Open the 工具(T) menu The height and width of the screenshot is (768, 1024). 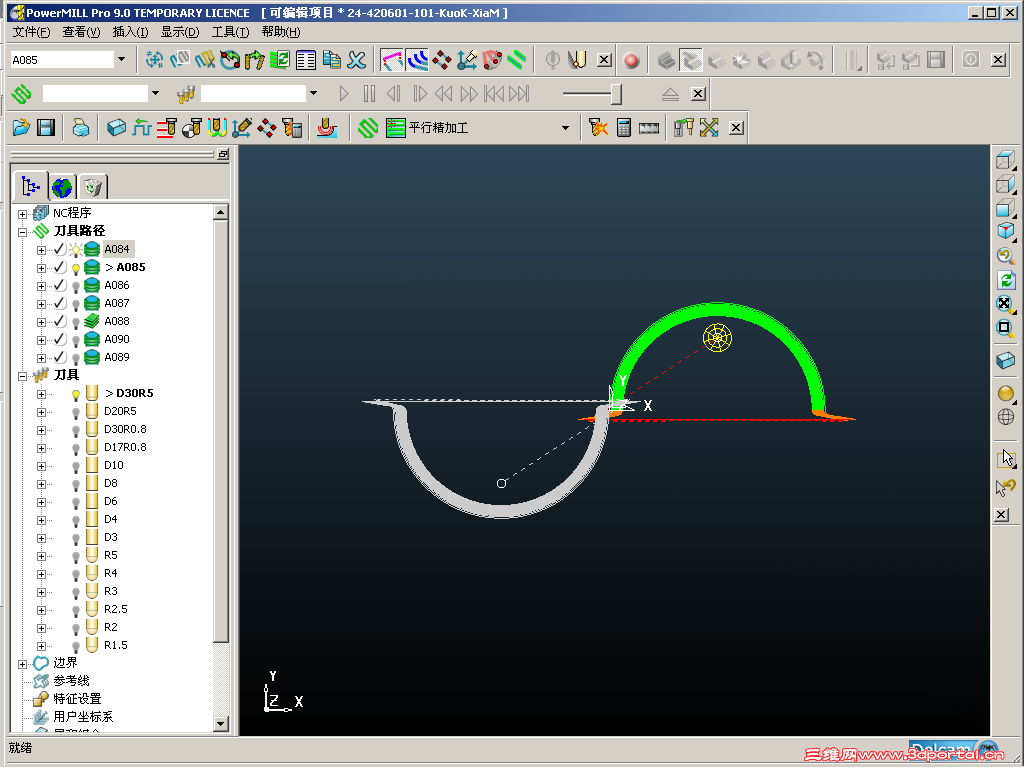(x=230, y=31)
